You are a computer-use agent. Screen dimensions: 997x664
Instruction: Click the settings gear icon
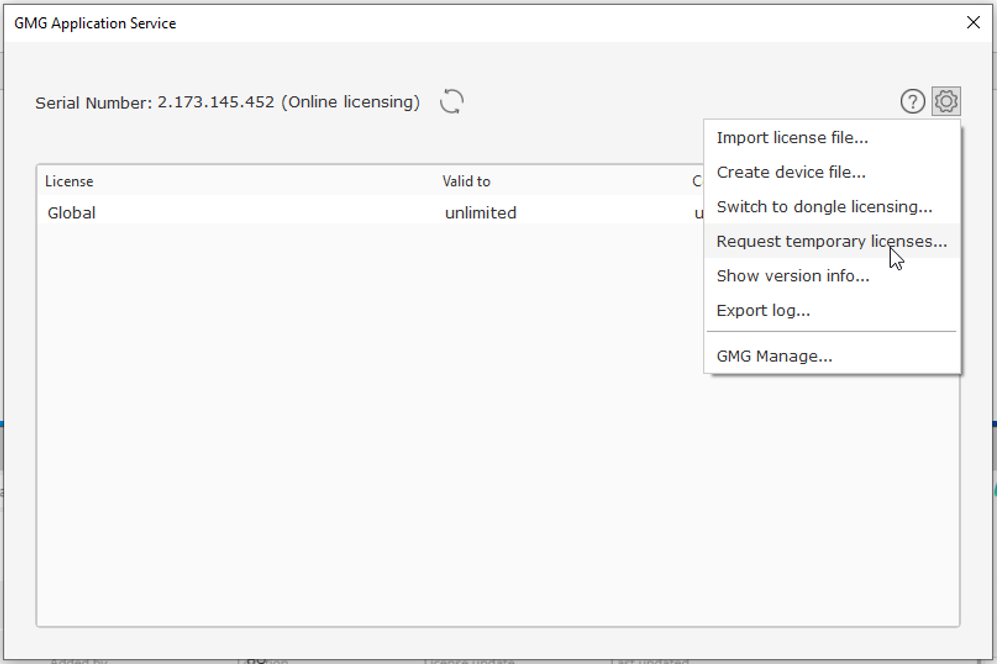946,101
